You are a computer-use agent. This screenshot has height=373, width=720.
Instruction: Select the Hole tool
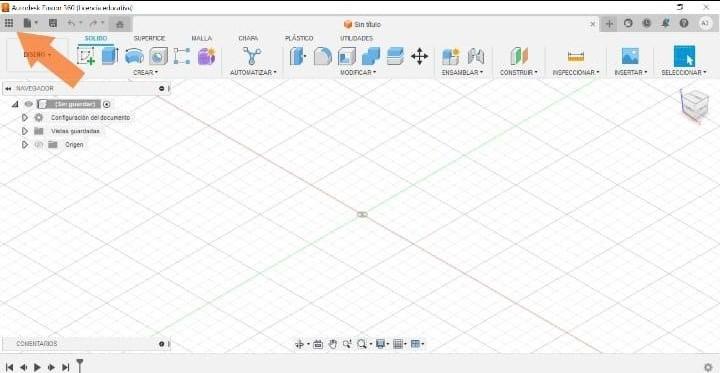coord(158,57)
